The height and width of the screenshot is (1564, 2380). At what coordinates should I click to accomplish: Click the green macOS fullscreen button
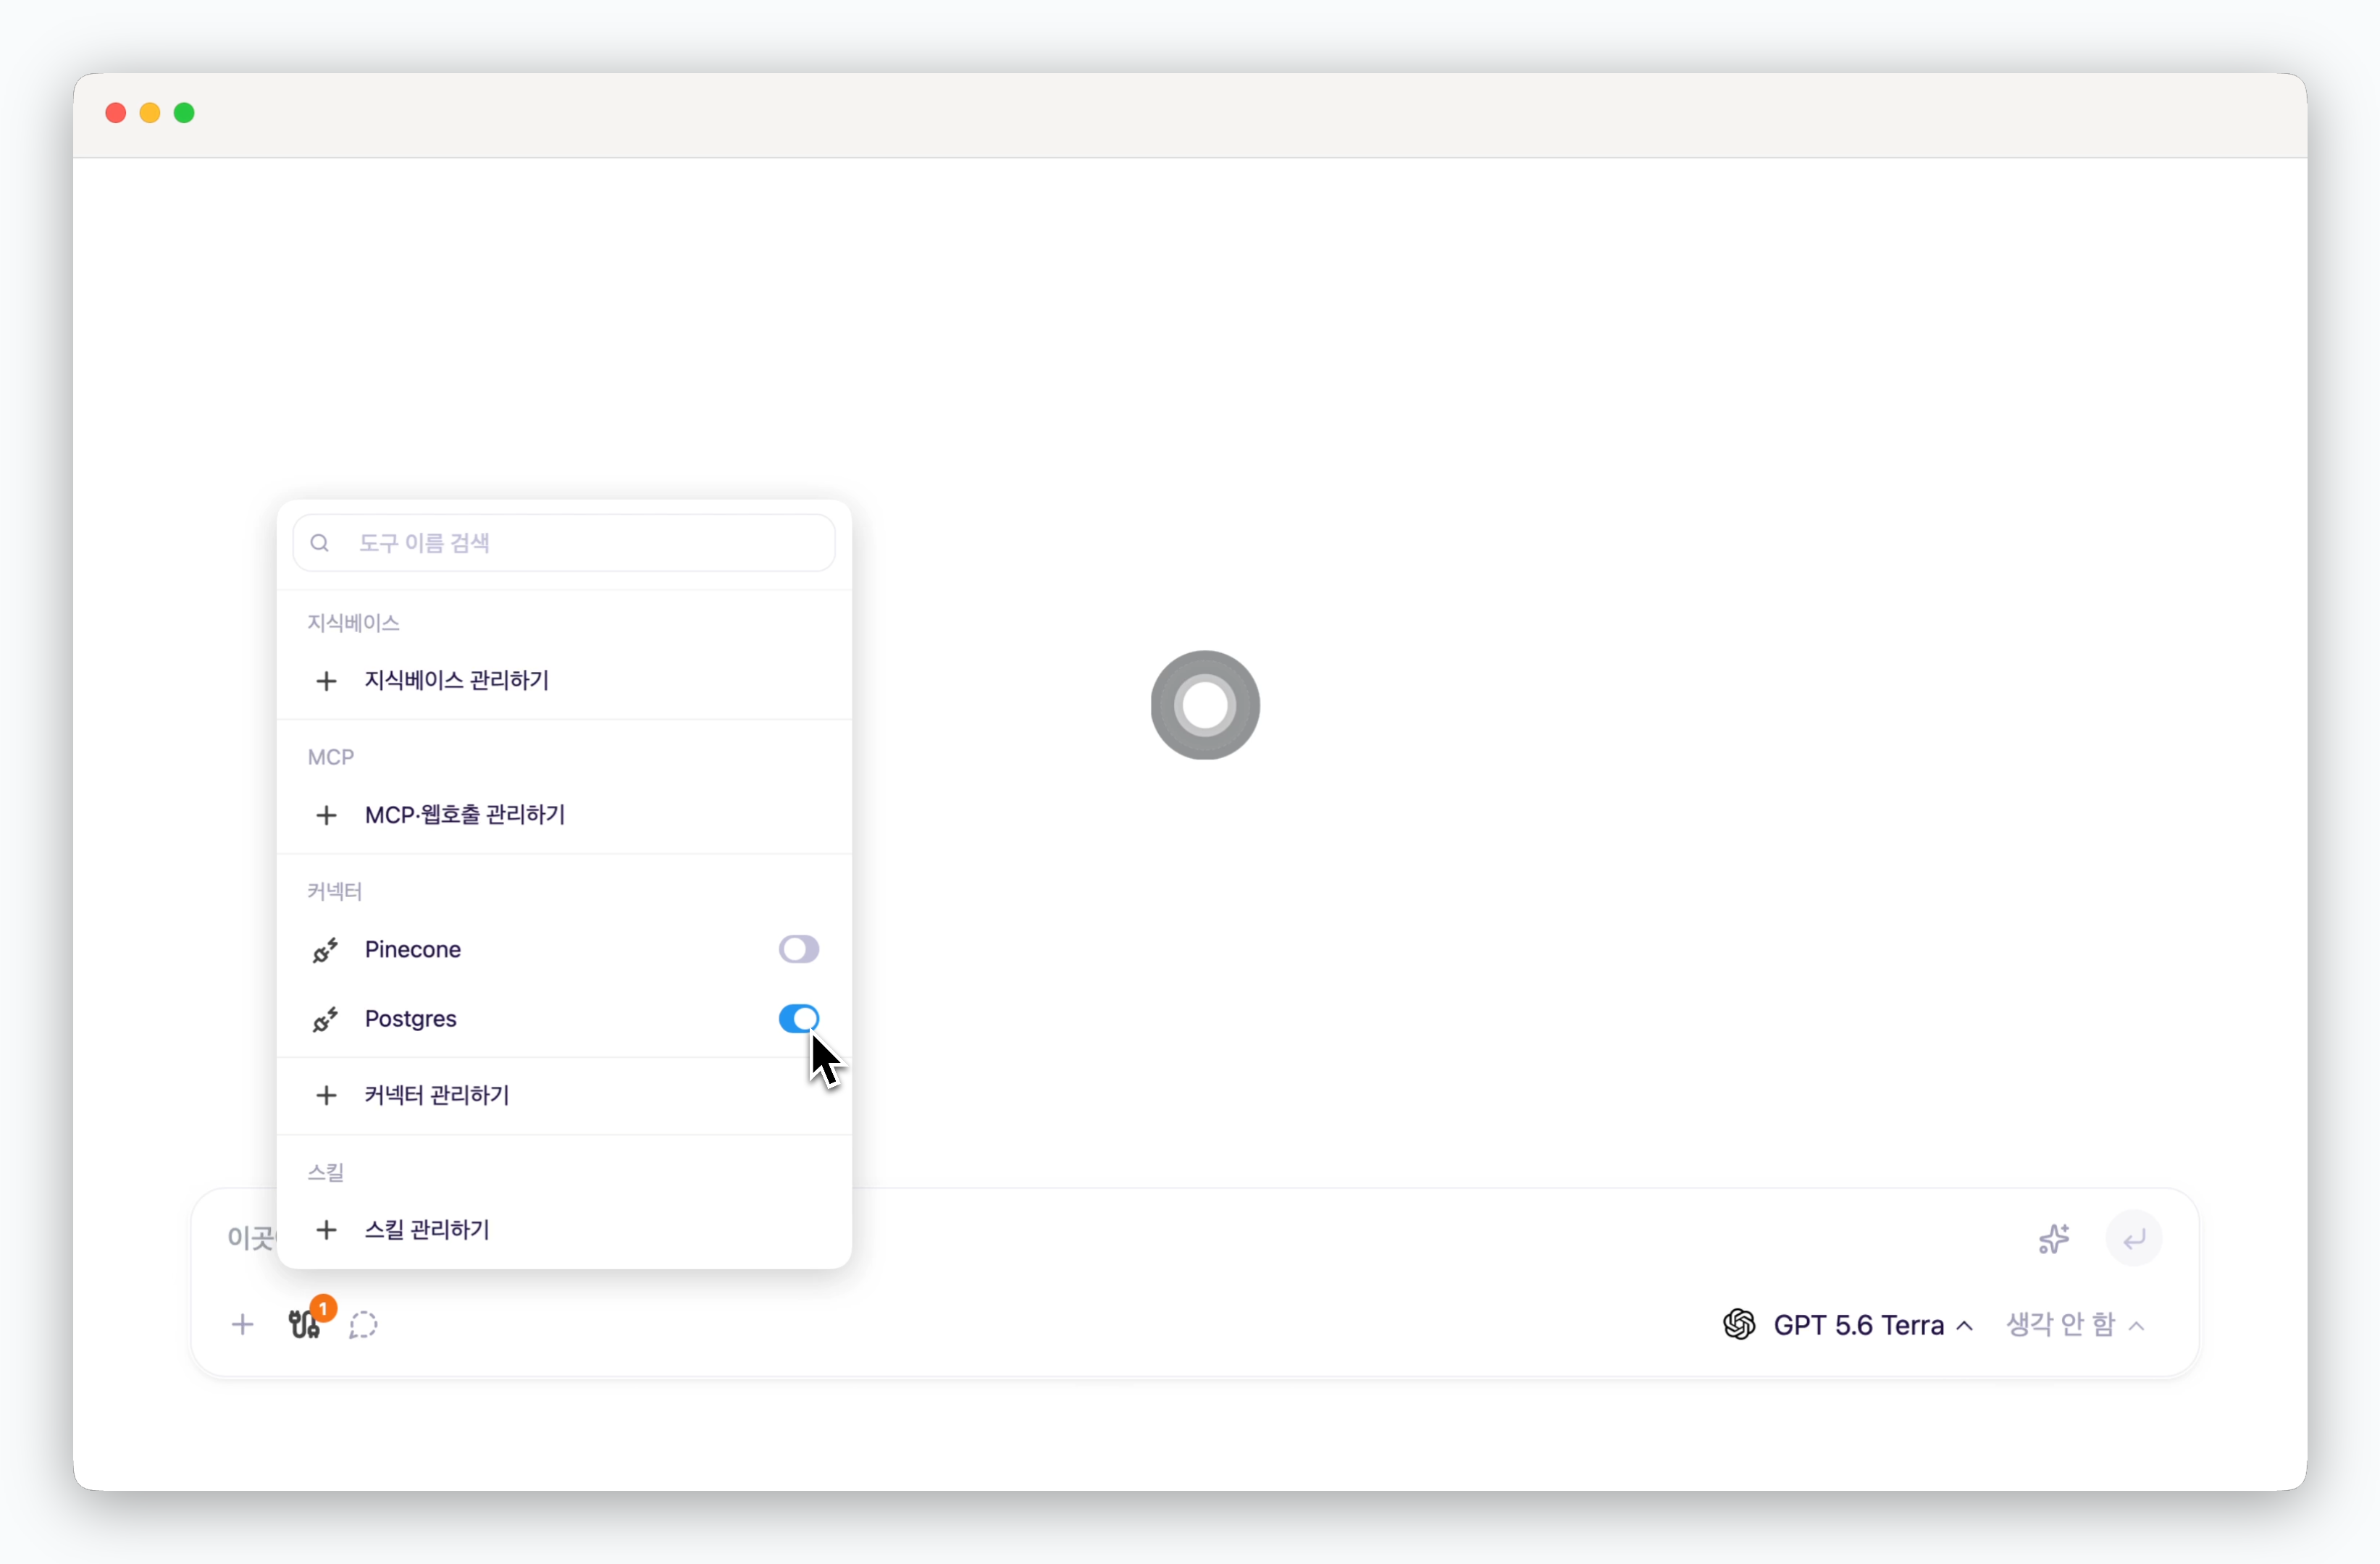point(184,113)
